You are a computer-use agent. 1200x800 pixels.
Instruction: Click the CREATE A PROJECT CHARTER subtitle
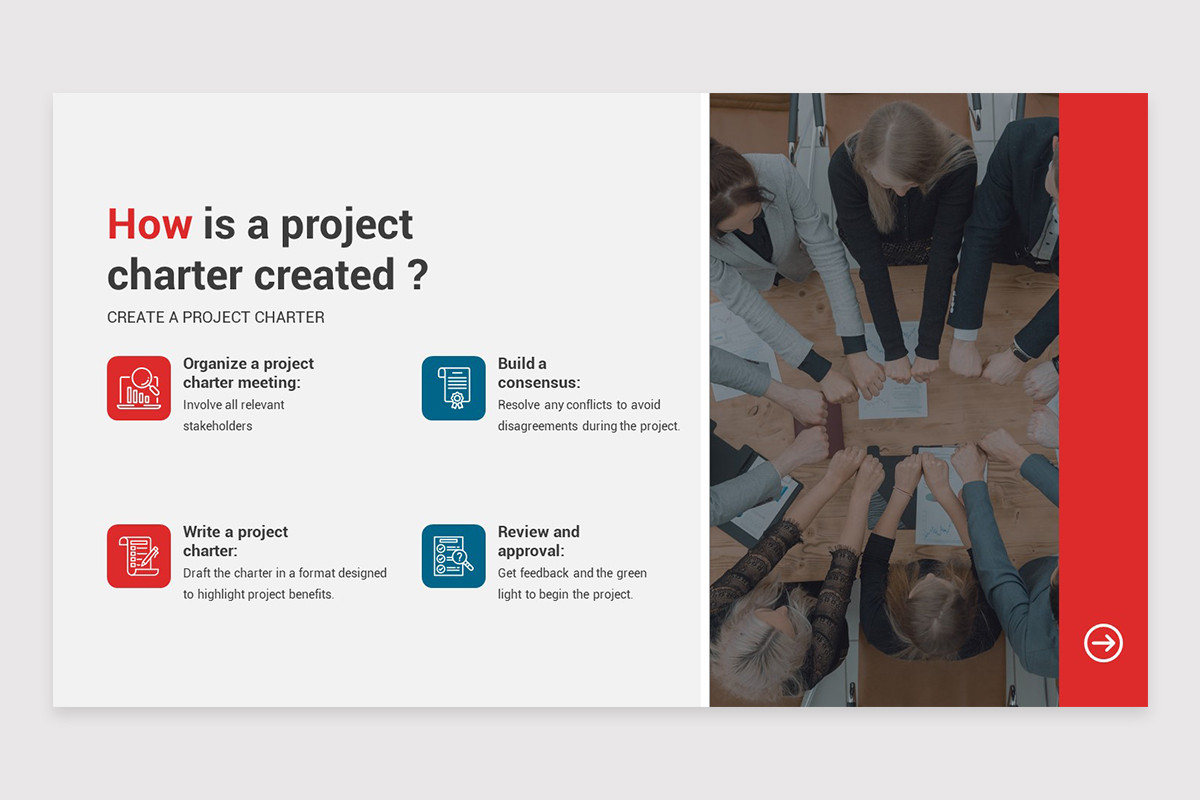click(x=216, y=317)
